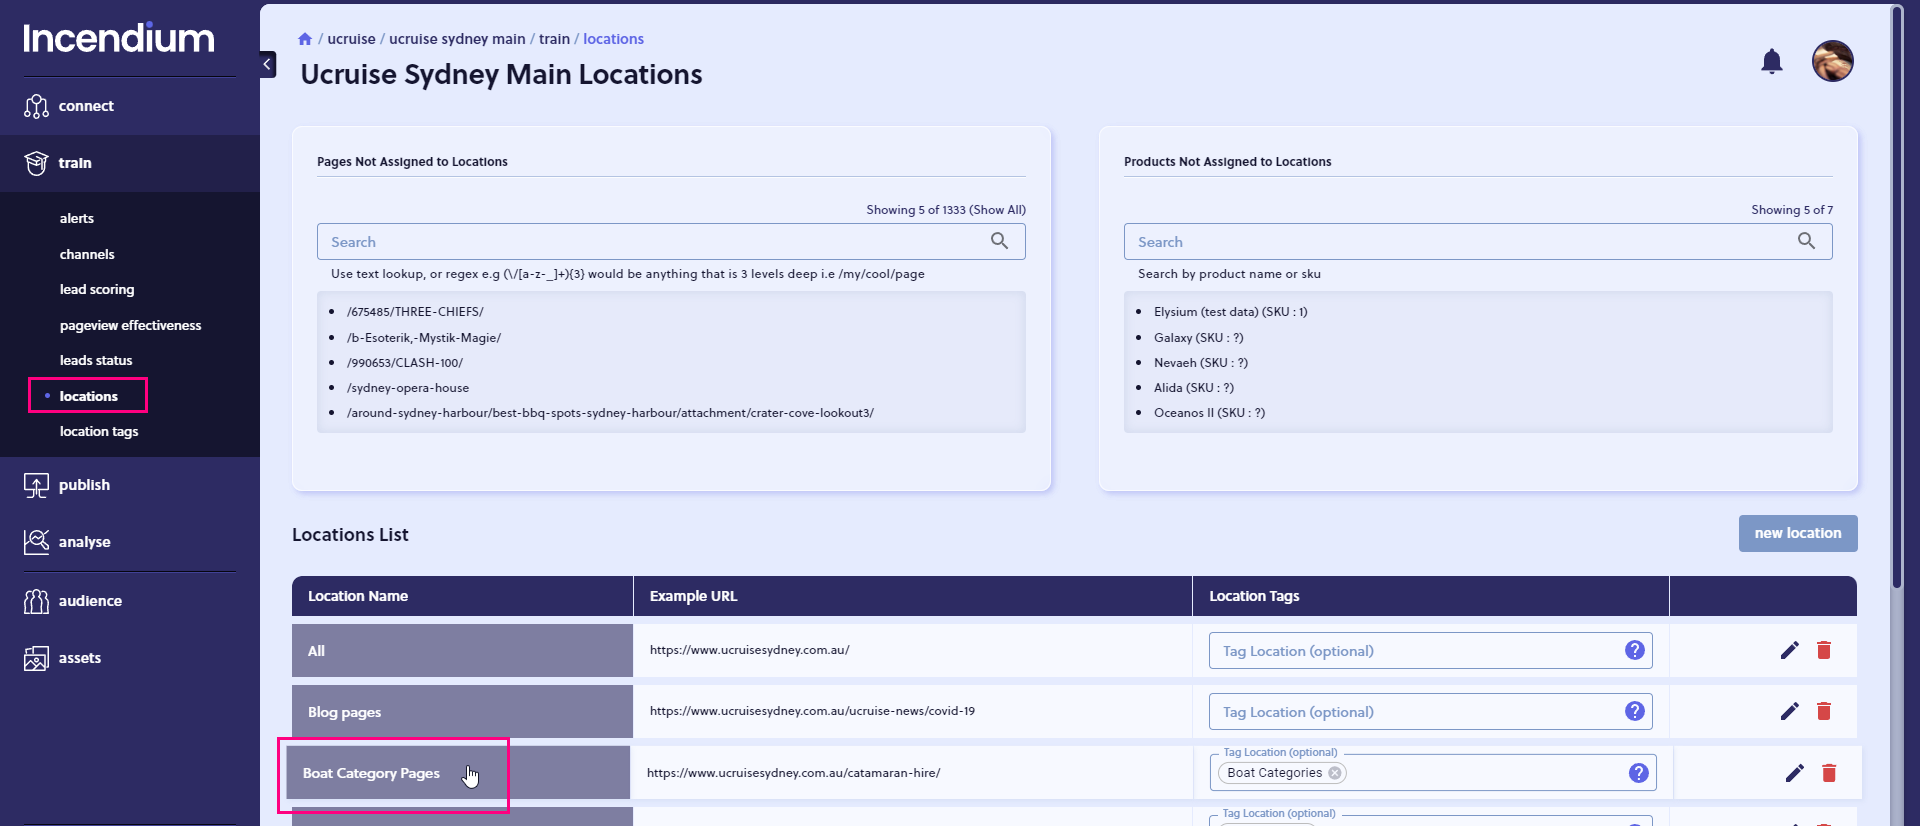This screenshot has height=826, width=1920.
Task: Edit the All location with pencil icon
Action: 1789,651
